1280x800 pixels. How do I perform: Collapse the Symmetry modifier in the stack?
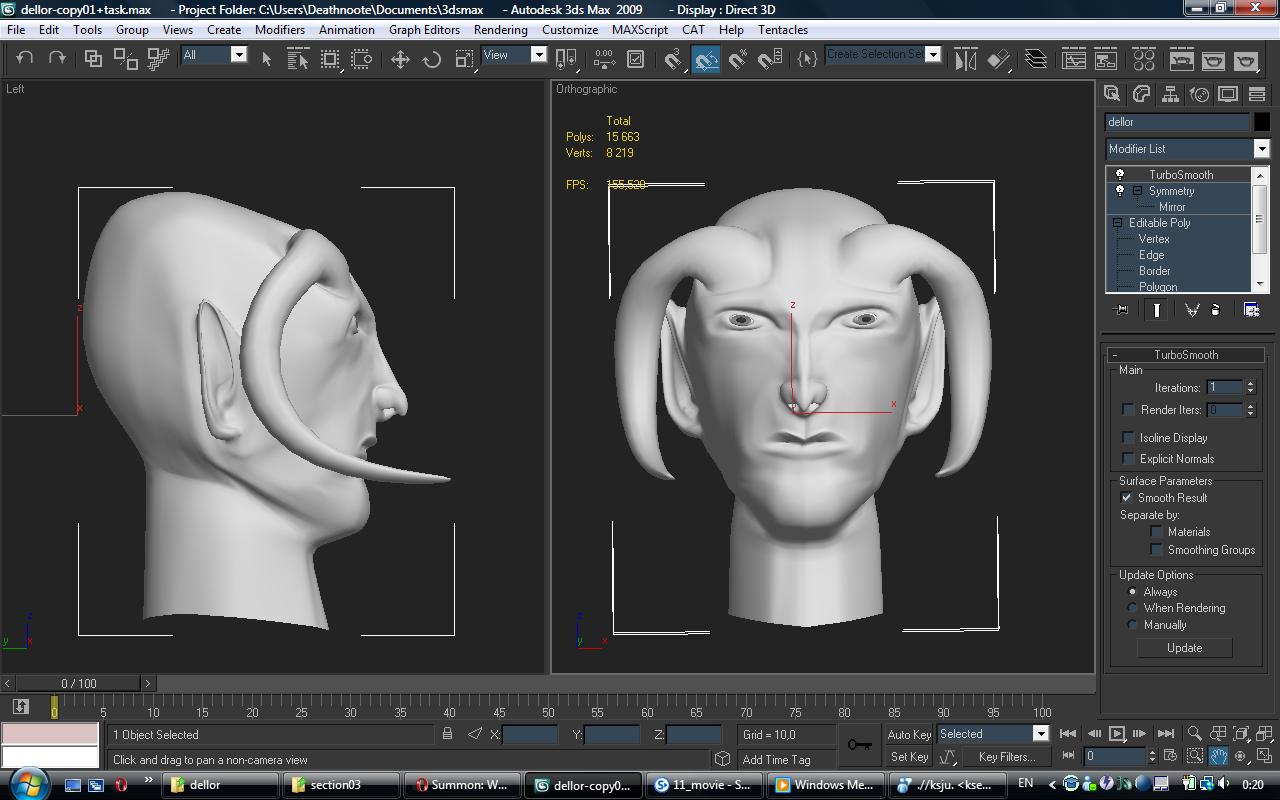pos(1137,191)
